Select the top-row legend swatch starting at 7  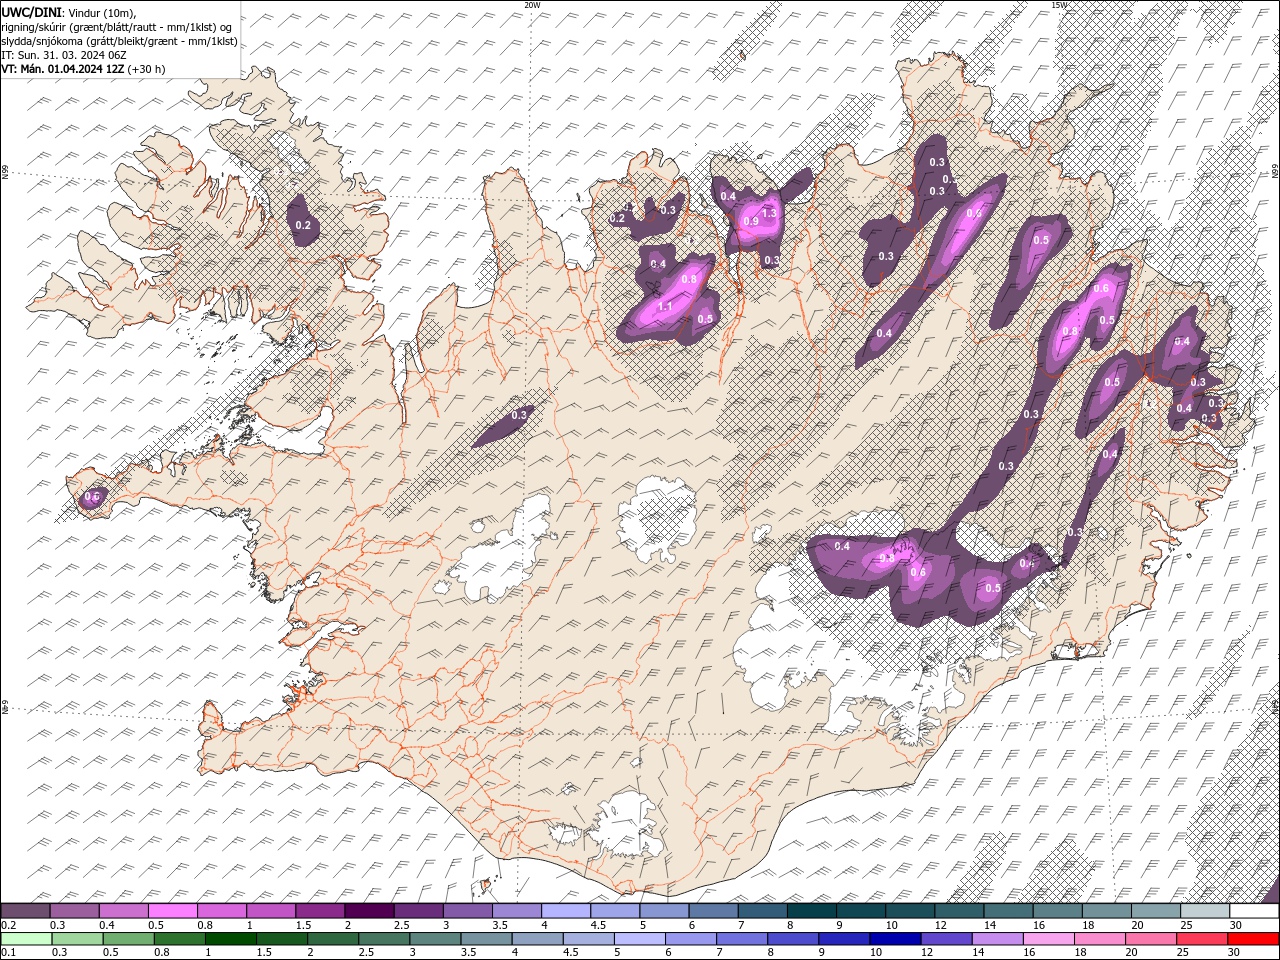762,911
